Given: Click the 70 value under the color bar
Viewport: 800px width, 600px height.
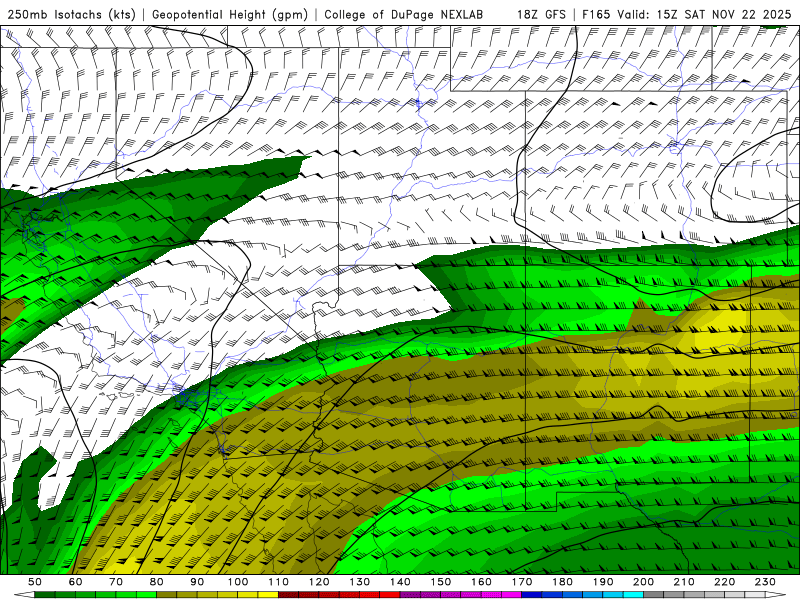Looking at the screenshot, I should (x=116, y=582).
